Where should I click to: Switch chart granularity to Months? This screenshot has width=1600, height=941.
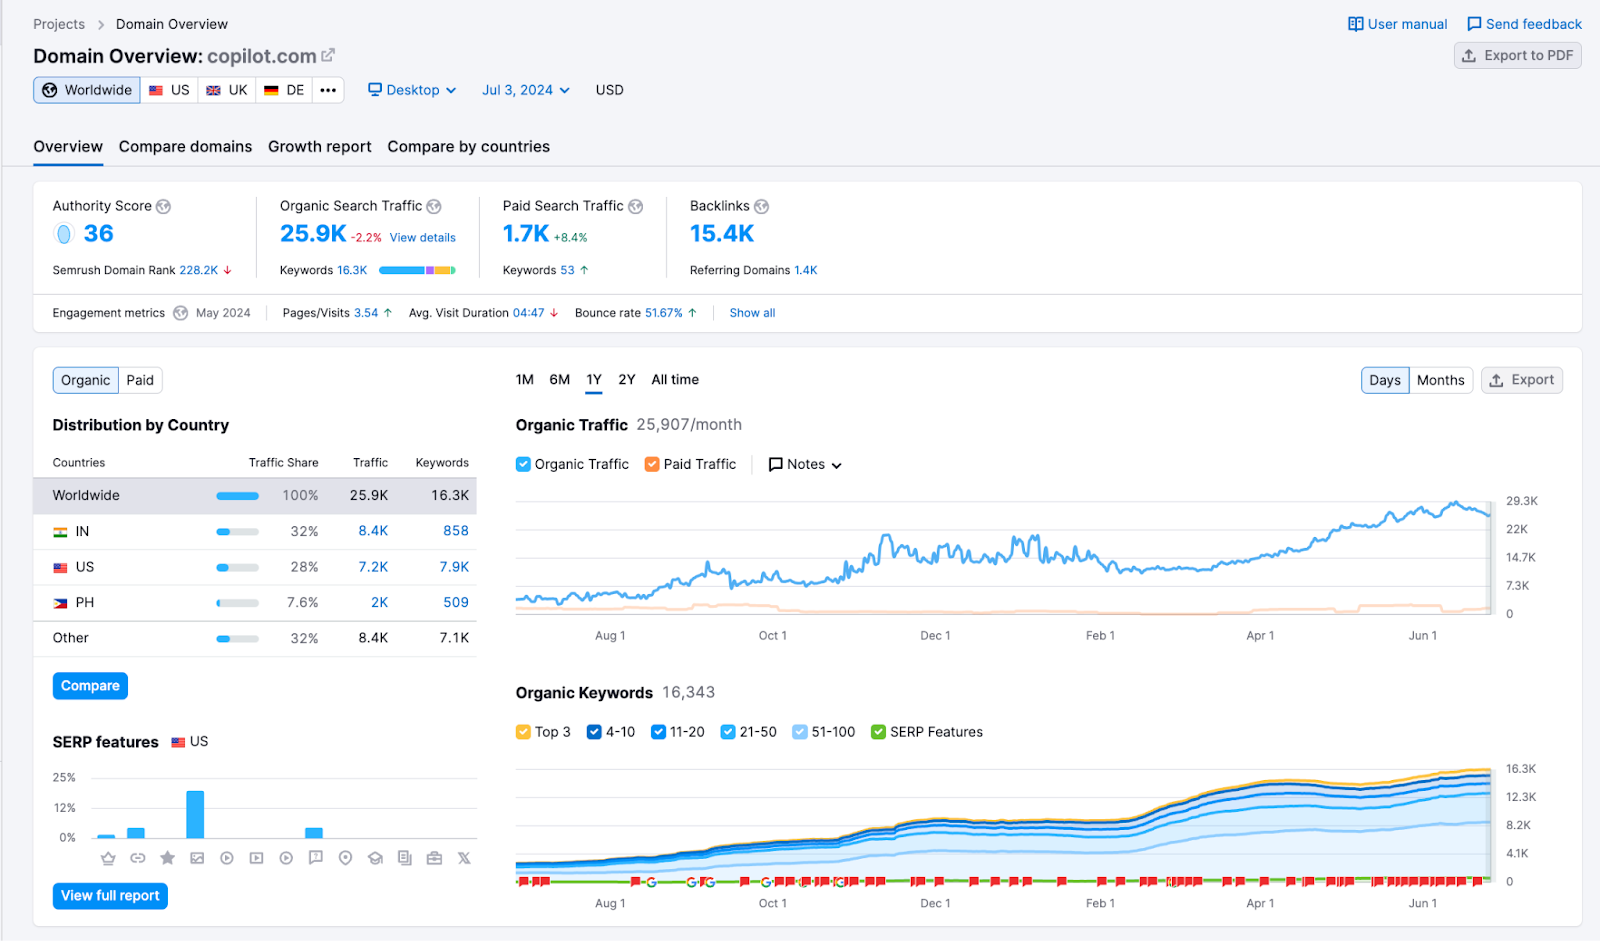[1440, 380]
